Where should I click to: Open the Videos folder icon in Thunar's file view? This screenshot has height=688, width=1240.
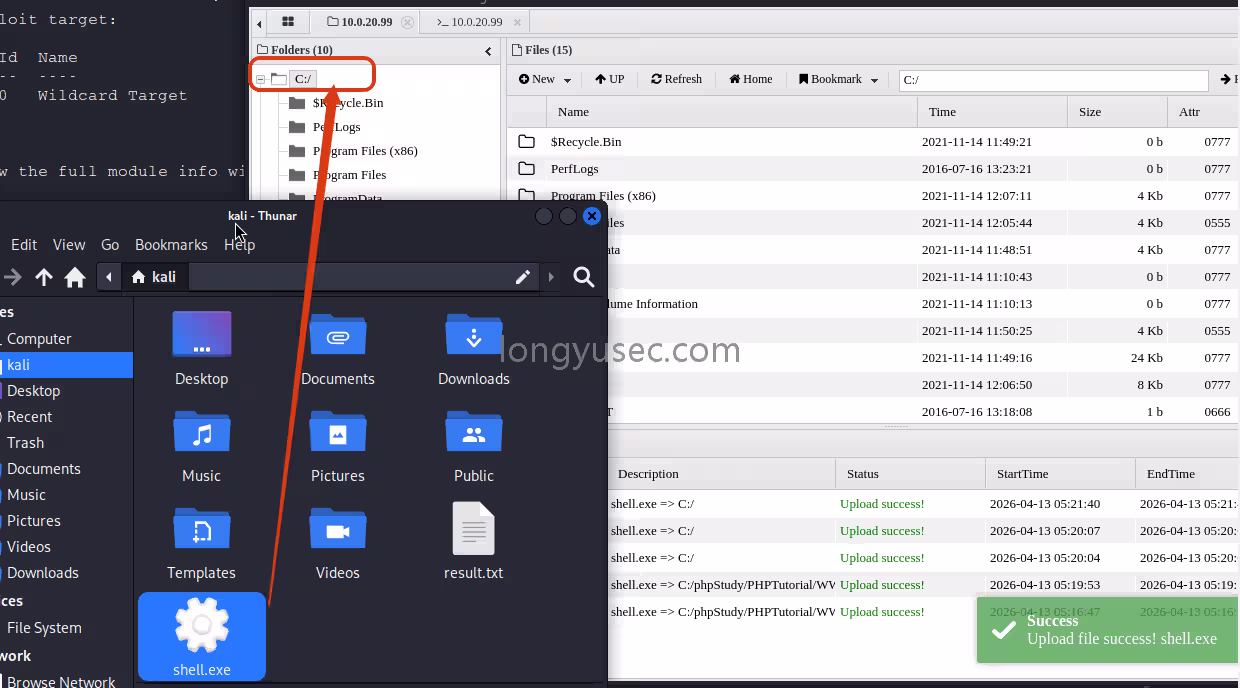coord(338,528)
